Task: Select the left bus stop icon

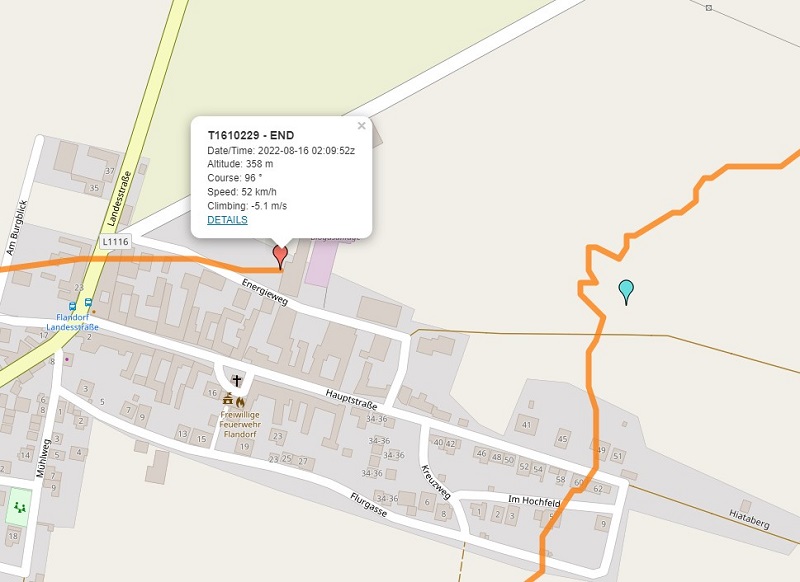Action: click(x=72, y=307)
